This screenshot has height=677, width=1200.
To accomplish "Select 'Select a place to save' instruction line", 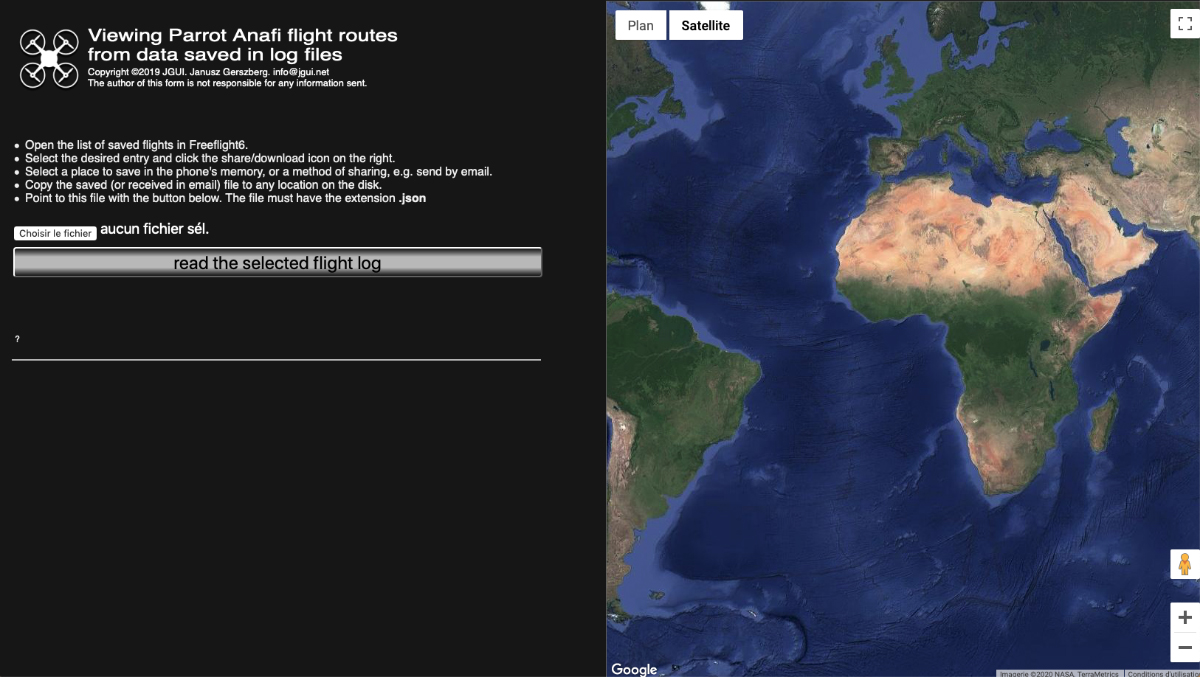I will click(x=259, y=171).
